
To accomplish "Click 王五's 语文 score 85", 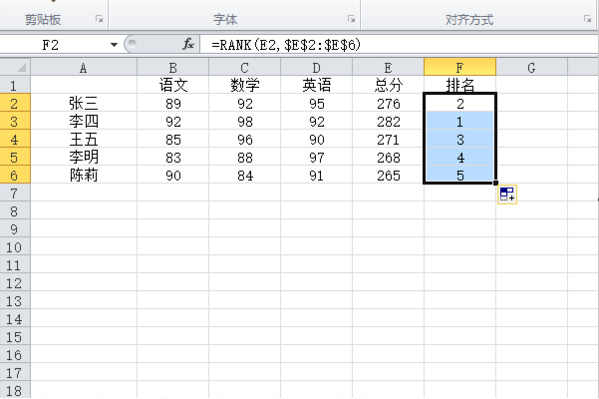I will click(x=173, y=139).
